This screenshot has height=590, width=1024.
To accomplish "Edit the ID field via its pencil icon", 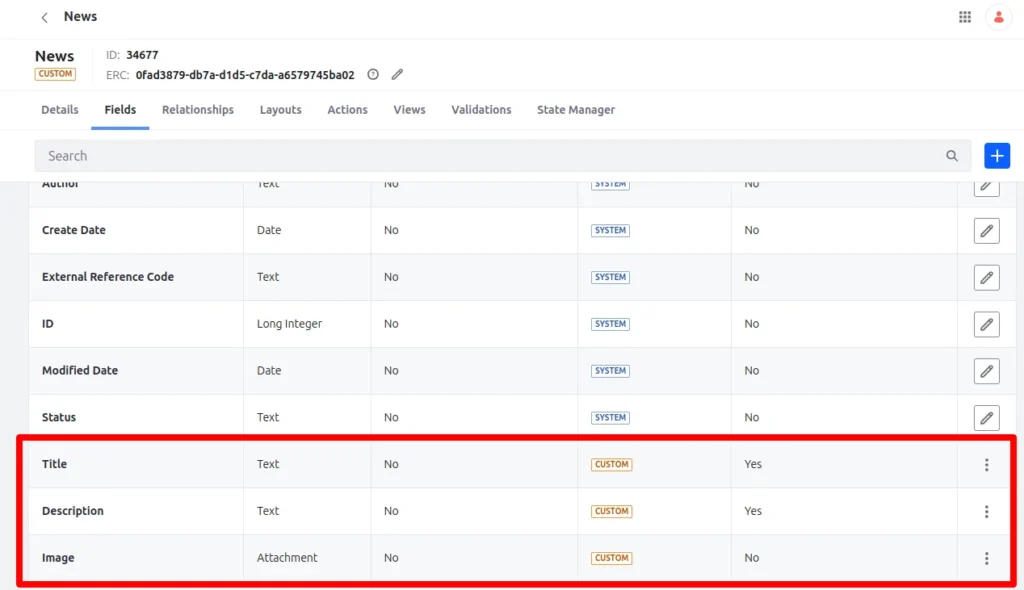I will click(986, 324).
